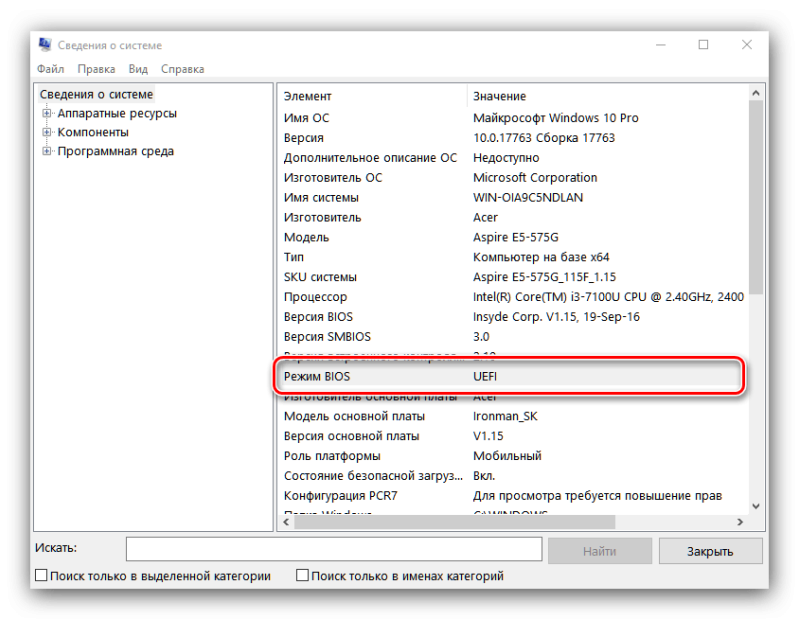Select the Дополнительное описание ОС row
800x620 pixels.
point(513,158)
